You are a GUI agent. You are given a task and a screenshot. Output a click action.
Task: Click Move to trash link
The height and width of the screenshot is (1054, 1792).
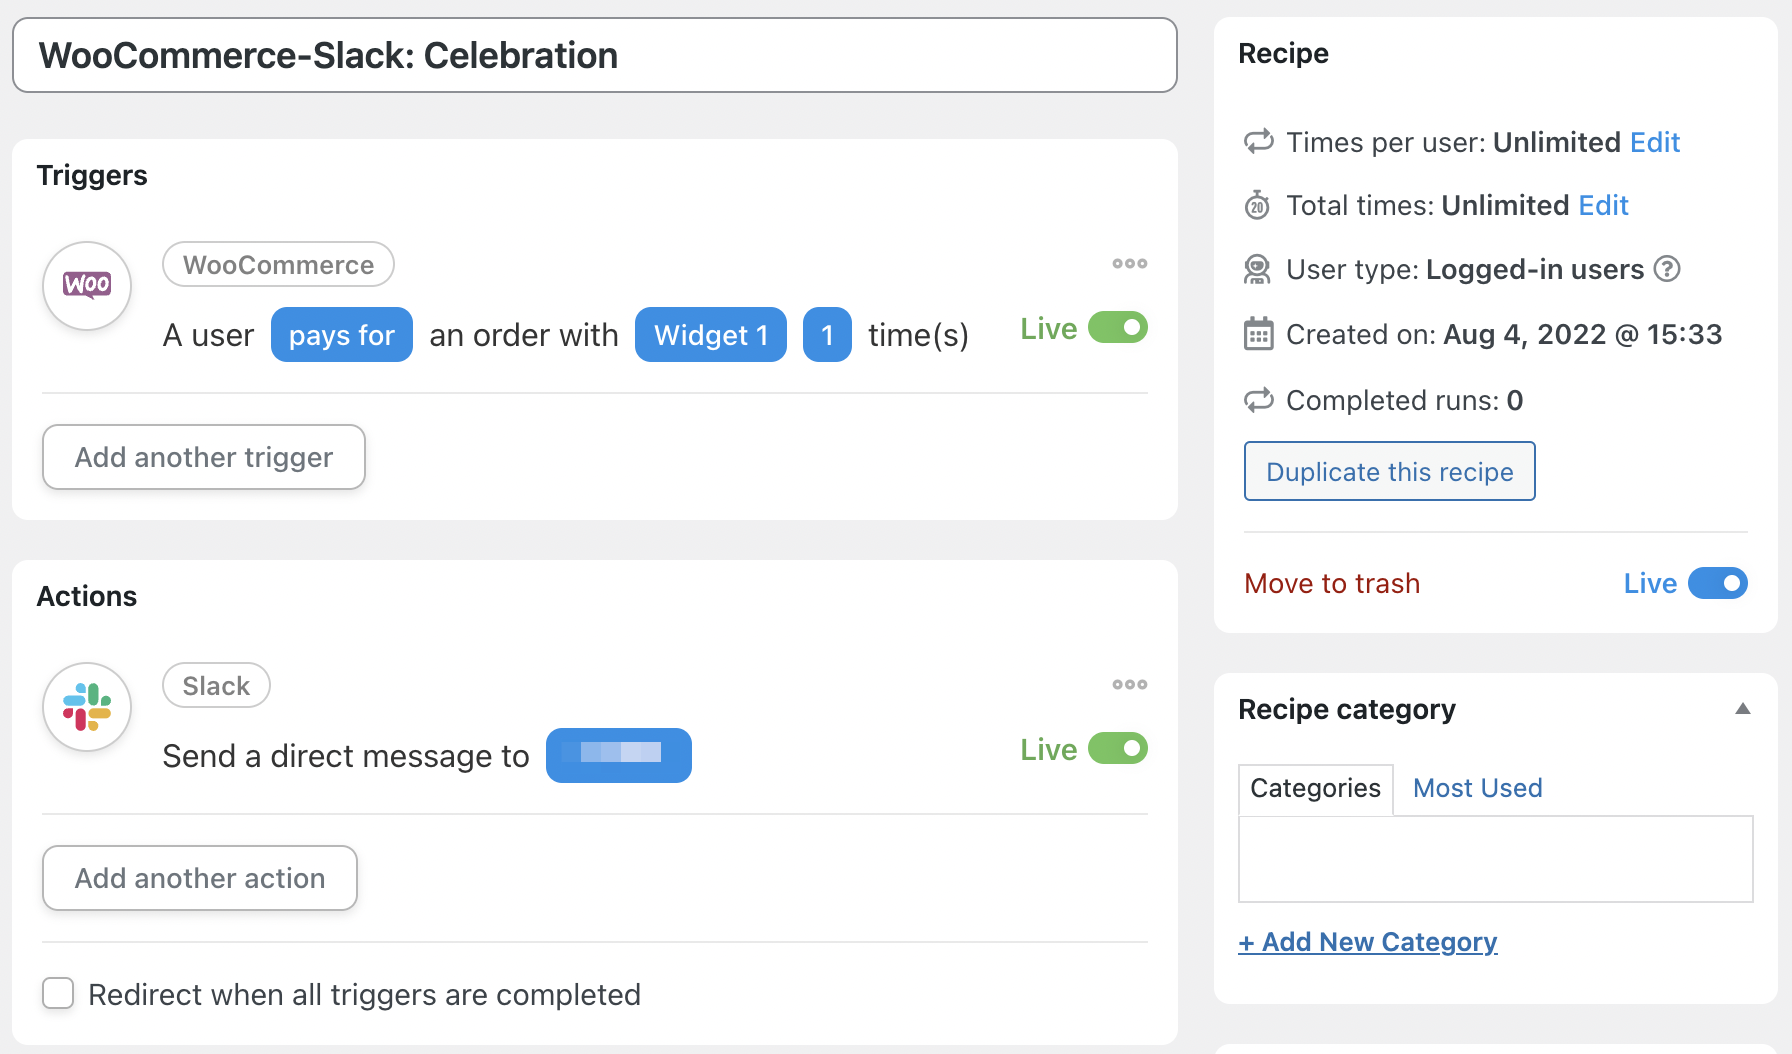click(x=1332, y=583)
